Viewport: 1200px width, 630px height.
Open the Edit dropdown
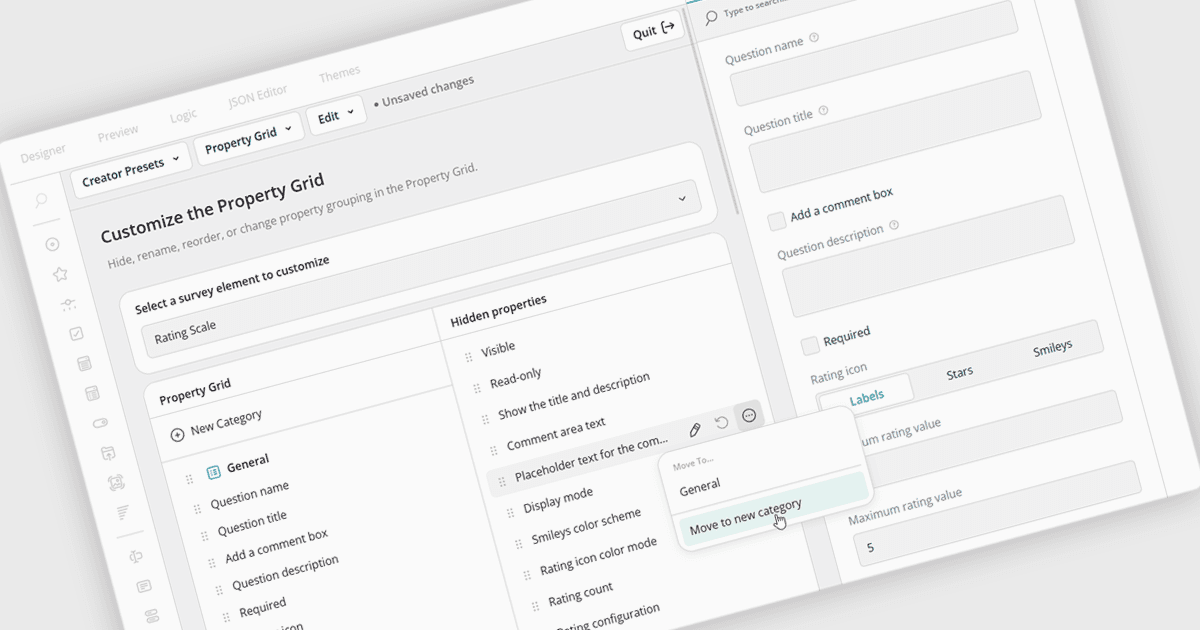(x=335, y=115)
